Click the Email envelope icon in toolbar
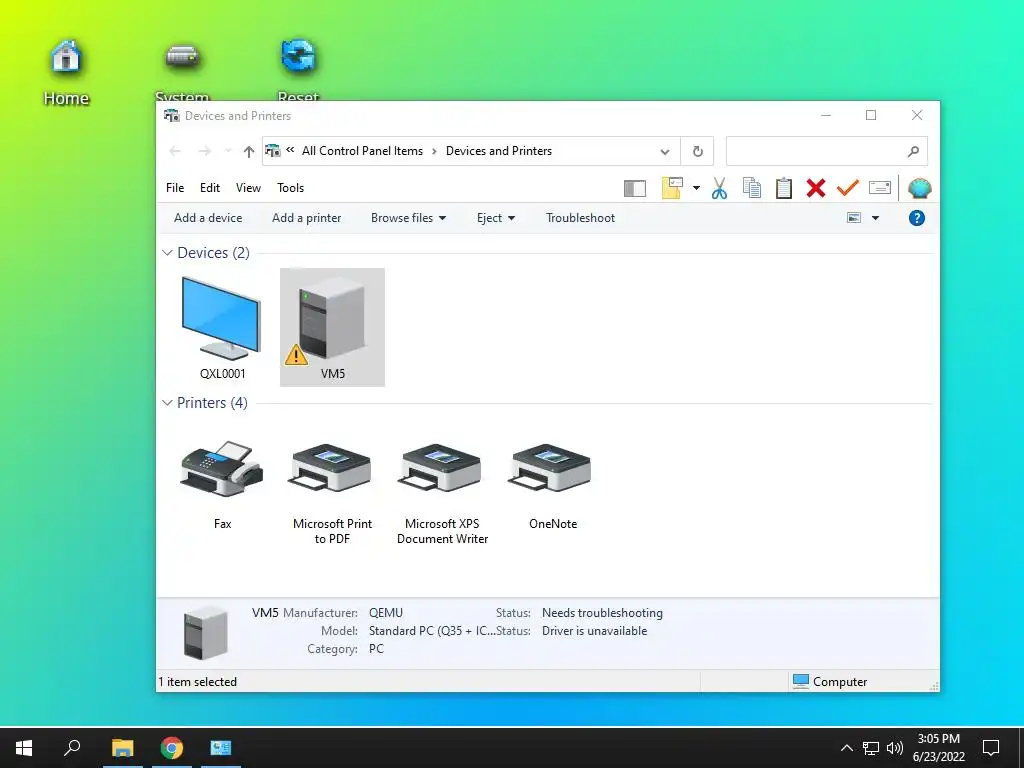This screenshot has width=1024, height=768. coord(880,188)
